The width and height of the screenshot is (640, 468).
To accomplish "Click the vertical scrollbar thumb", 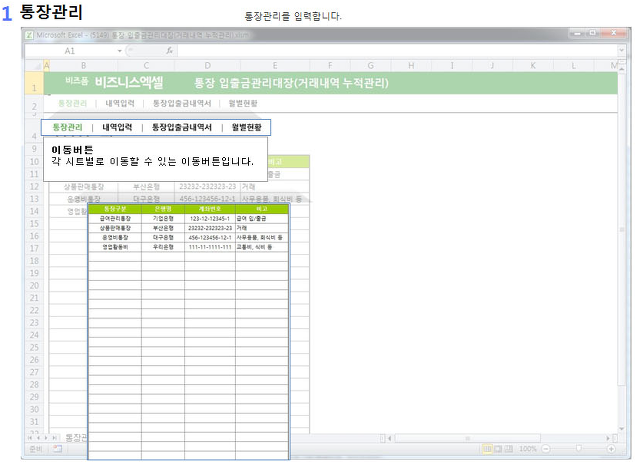I will pyautogui.click(x=622, y=228).
